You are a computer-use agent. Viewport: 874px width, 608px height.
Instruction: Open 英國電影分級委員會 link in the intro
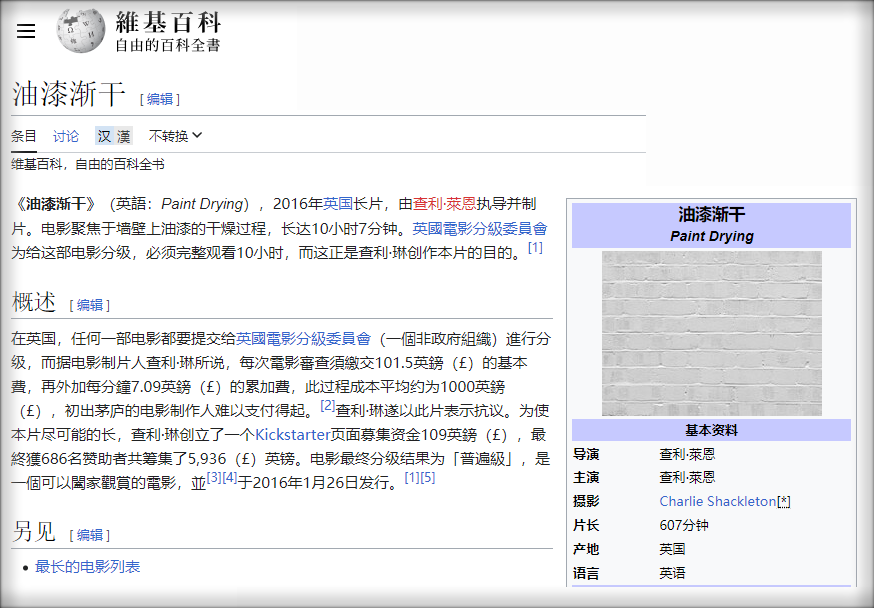click(x=480, y=228)
